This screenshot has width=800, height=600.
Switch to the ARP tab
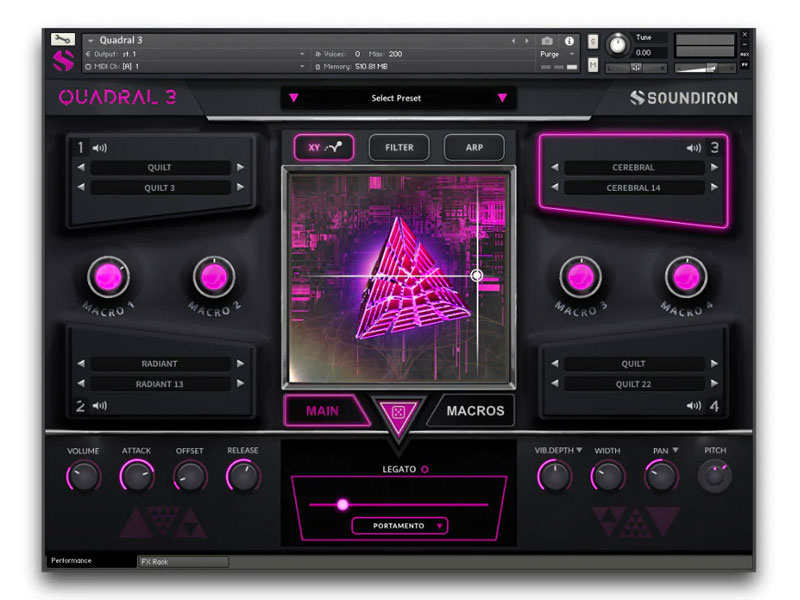tap(474, 147)
